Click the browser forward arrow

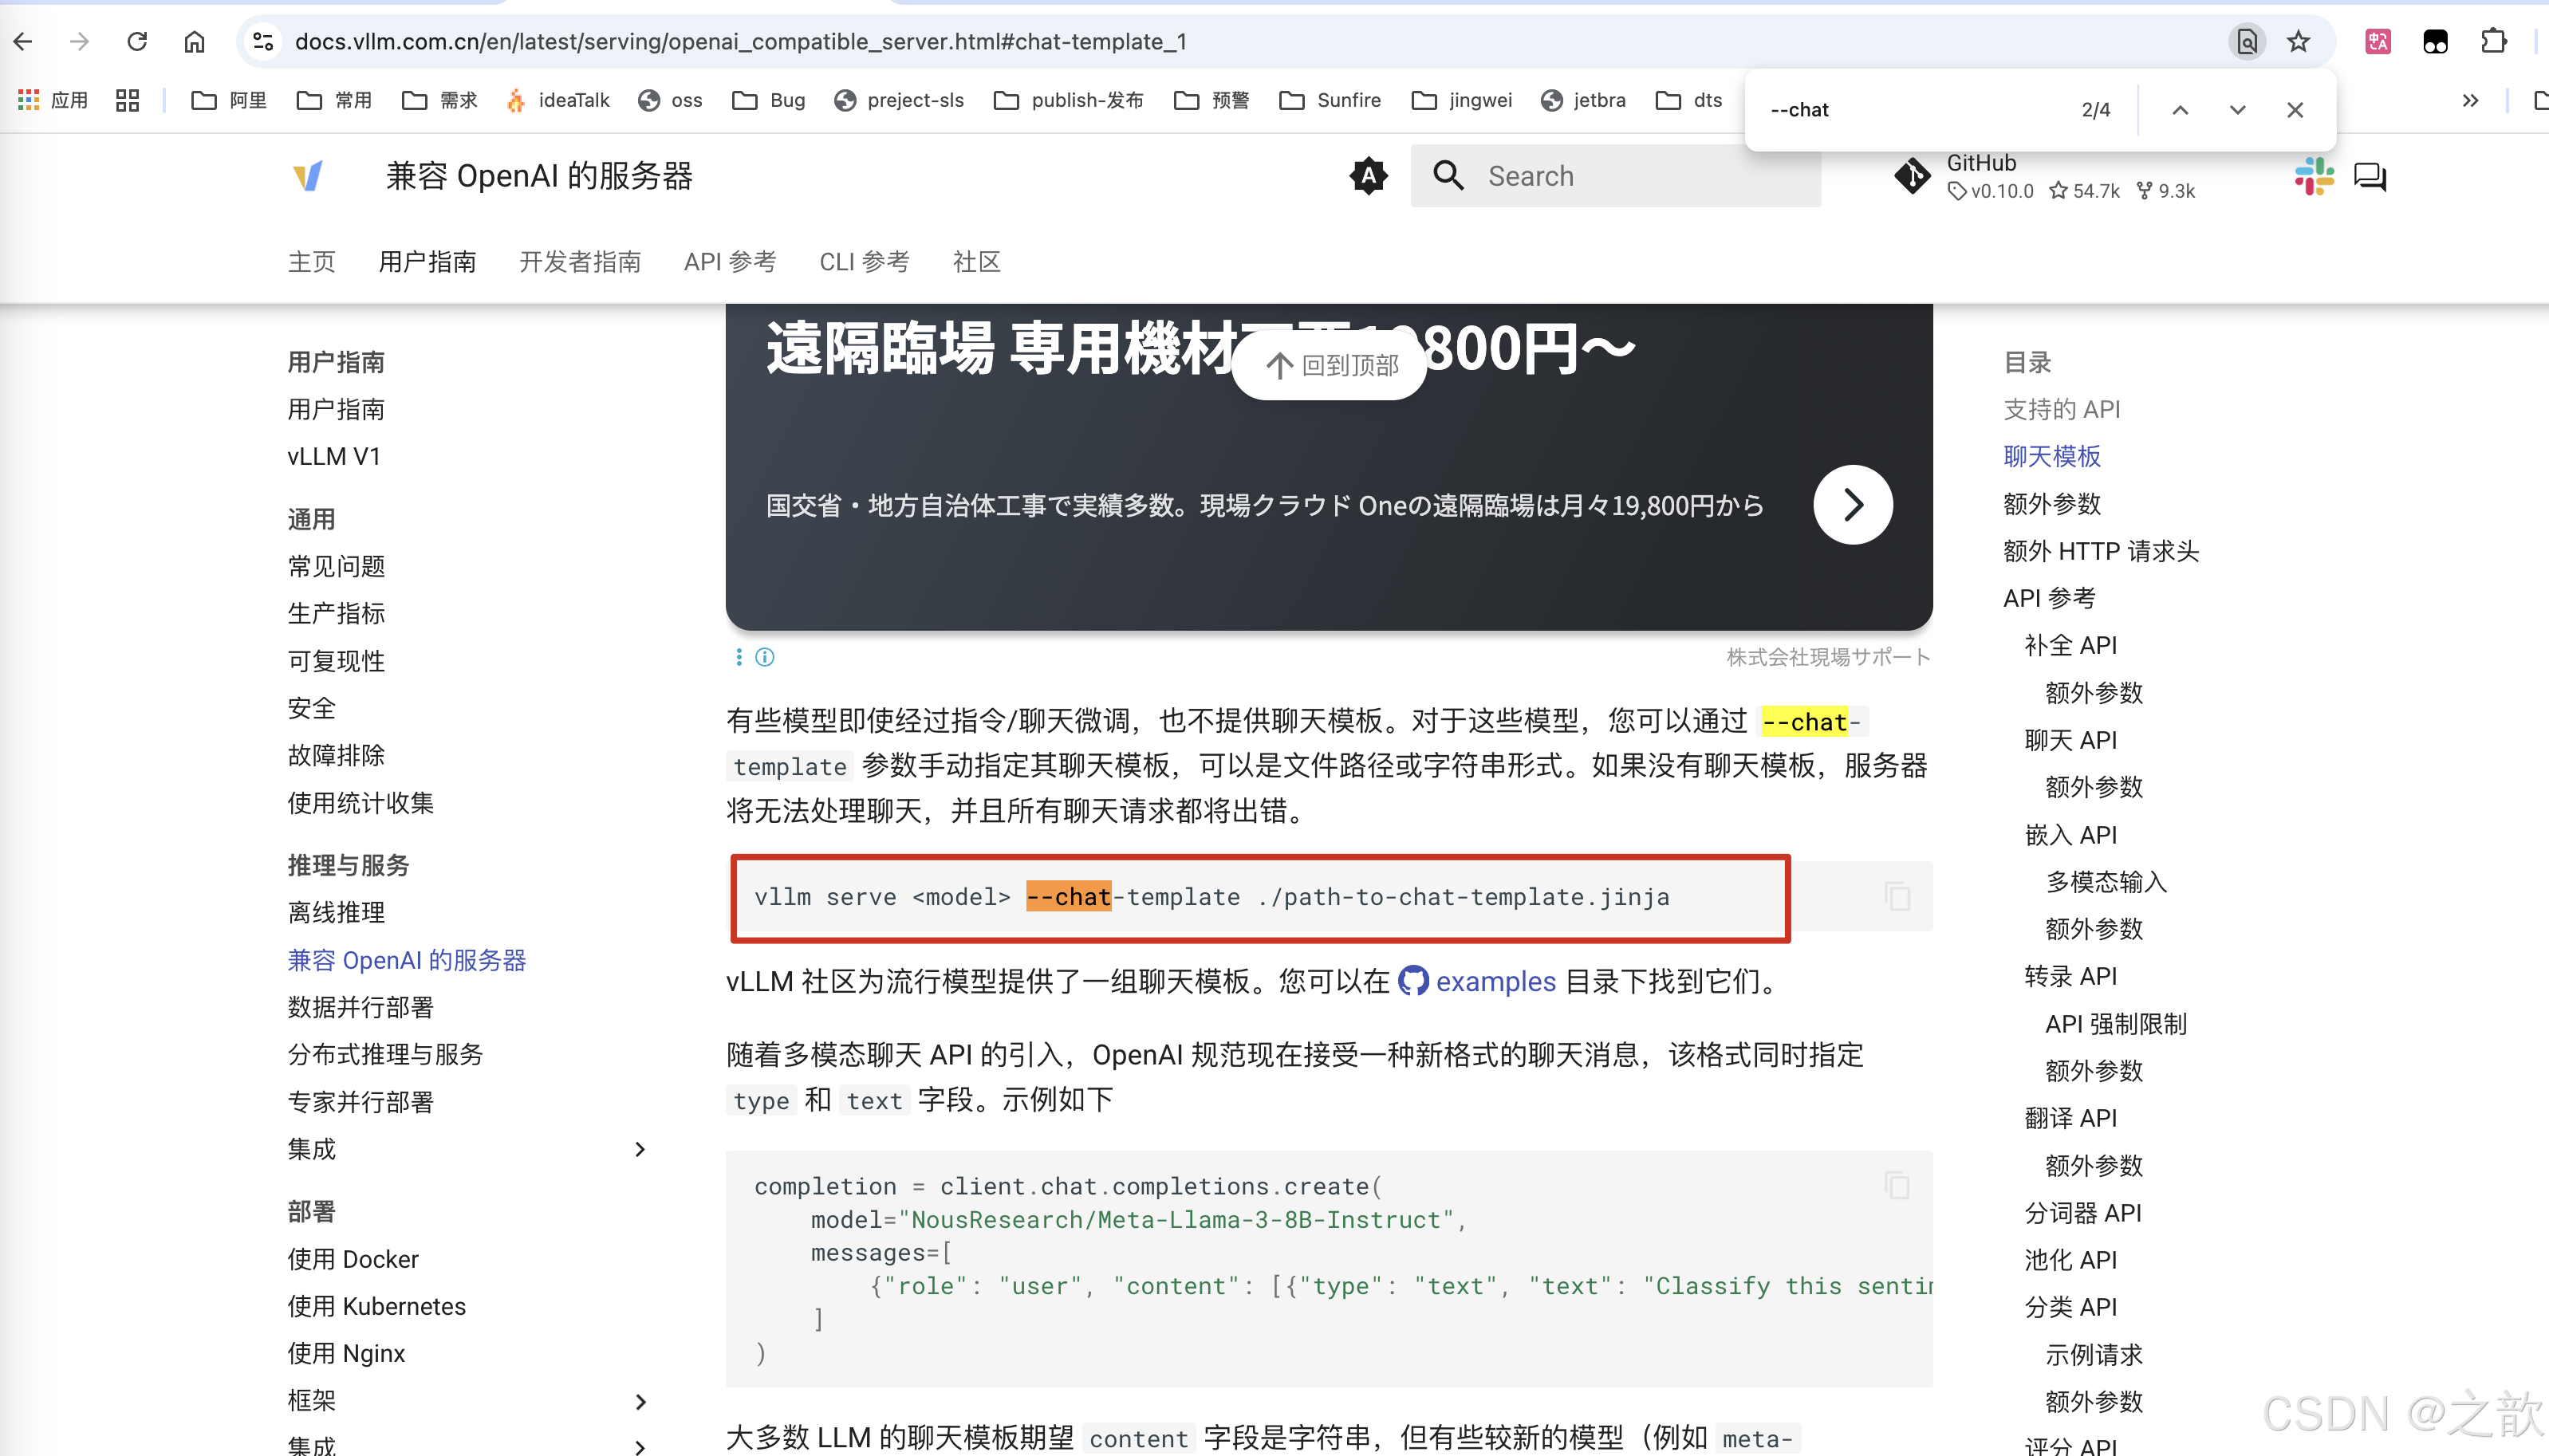pos(80,41)
